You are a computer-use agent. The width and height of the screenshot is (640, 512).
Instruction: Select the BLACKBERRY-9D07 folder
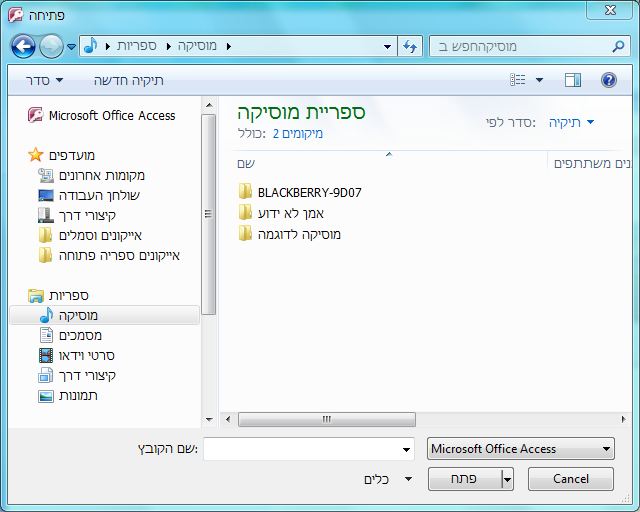[309, 192]
